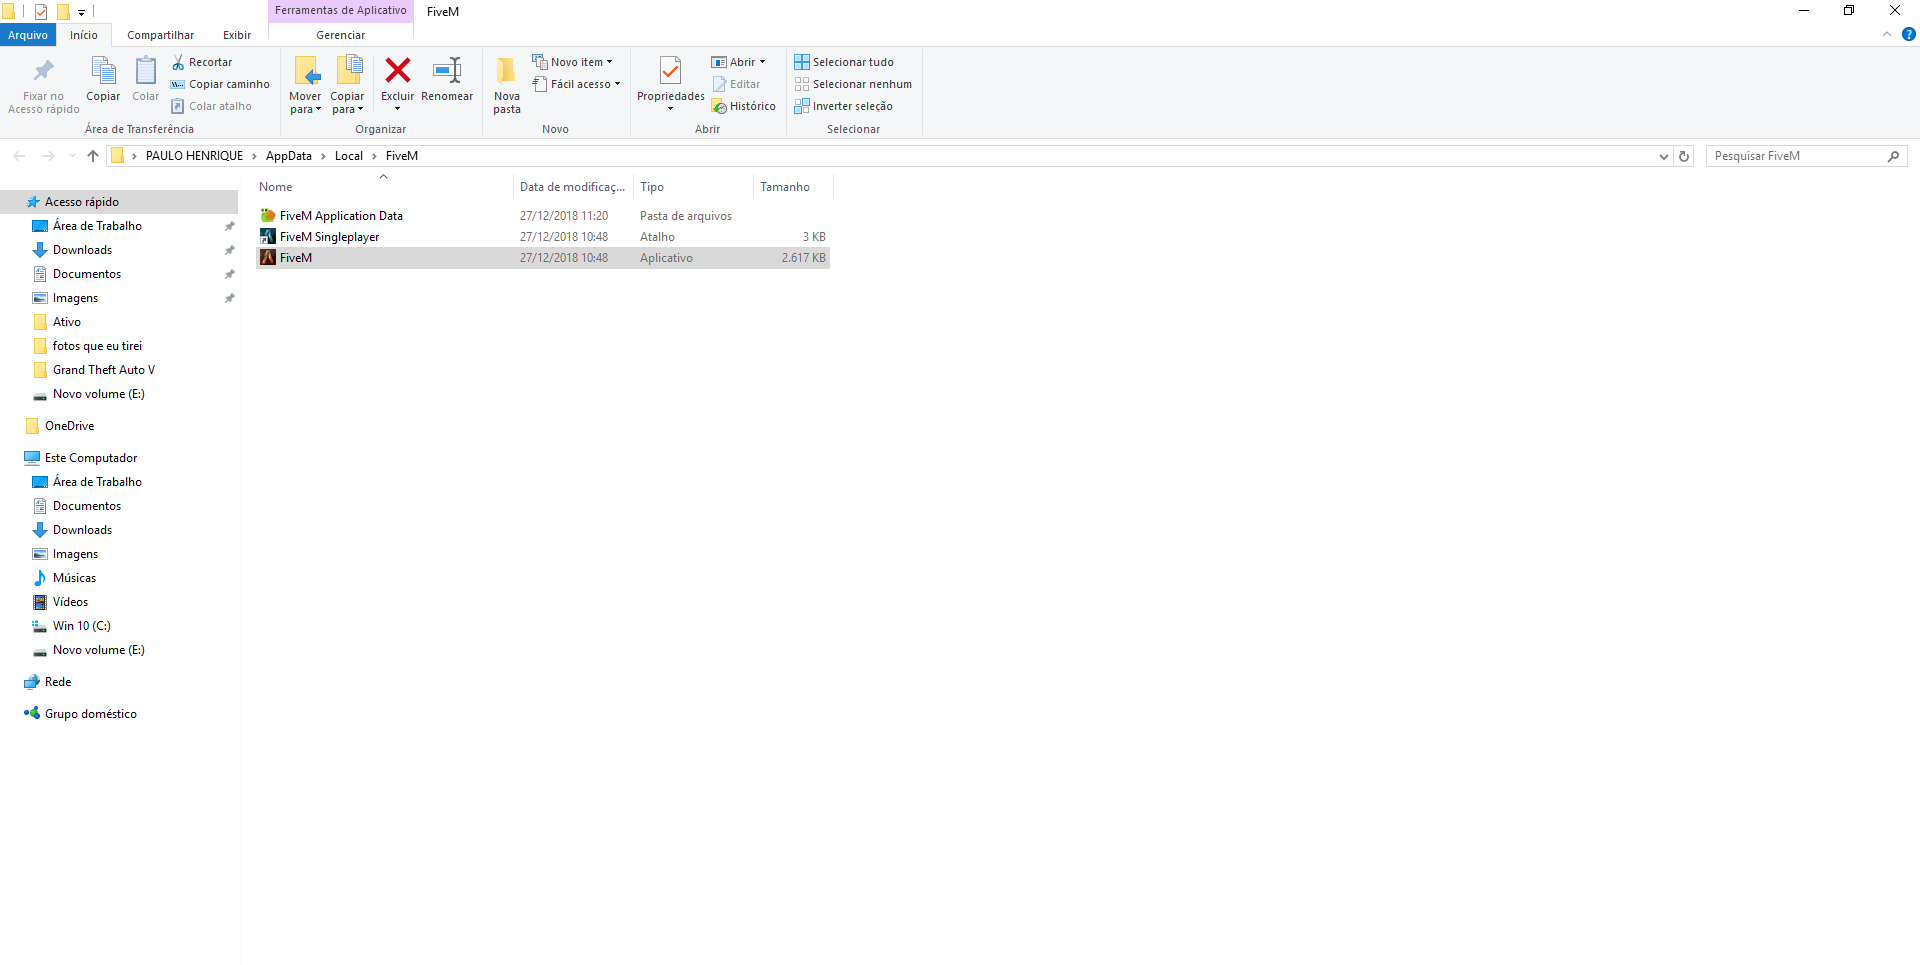This screenshot has height=965, width=1920.
Task: Click Acesso rápido in navigation pane
Action: (81, 202)
